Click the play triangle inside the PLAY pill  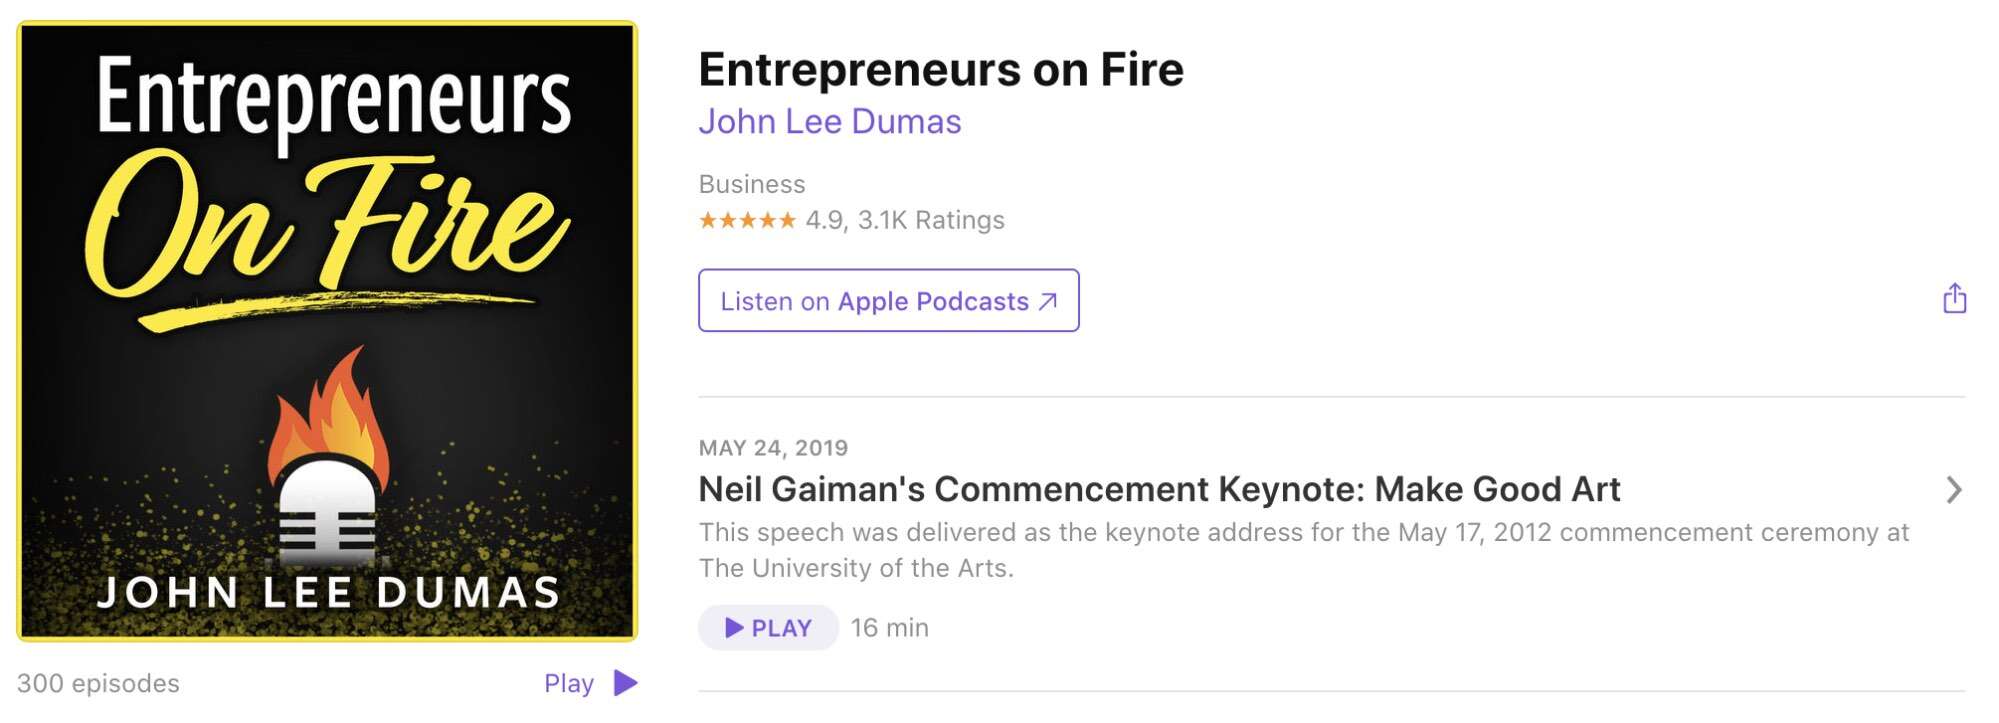737,628
